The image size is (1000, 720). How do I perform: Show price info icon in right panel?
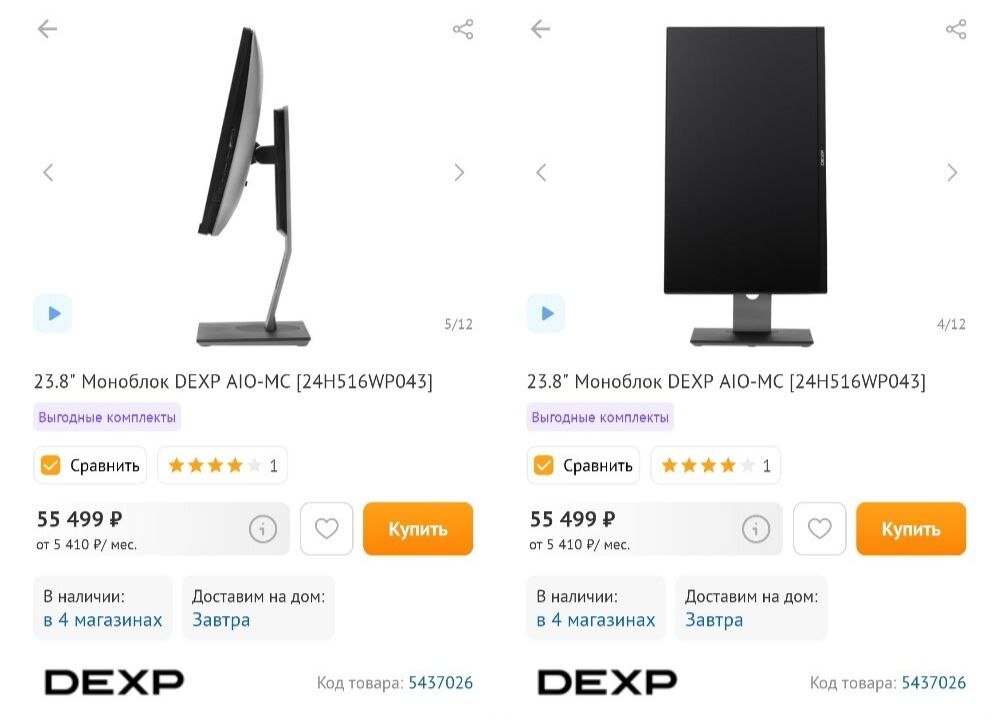coord(756,529)
